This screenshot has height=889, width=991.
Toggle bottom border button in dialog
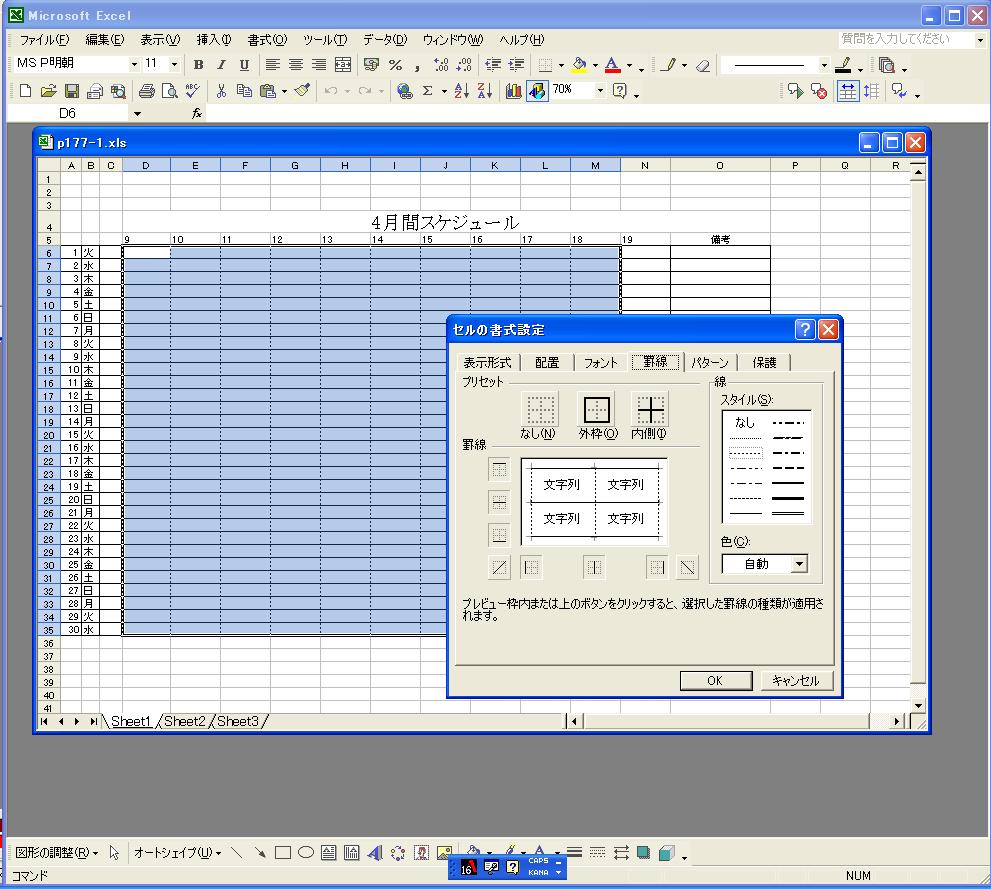[499, 535]
